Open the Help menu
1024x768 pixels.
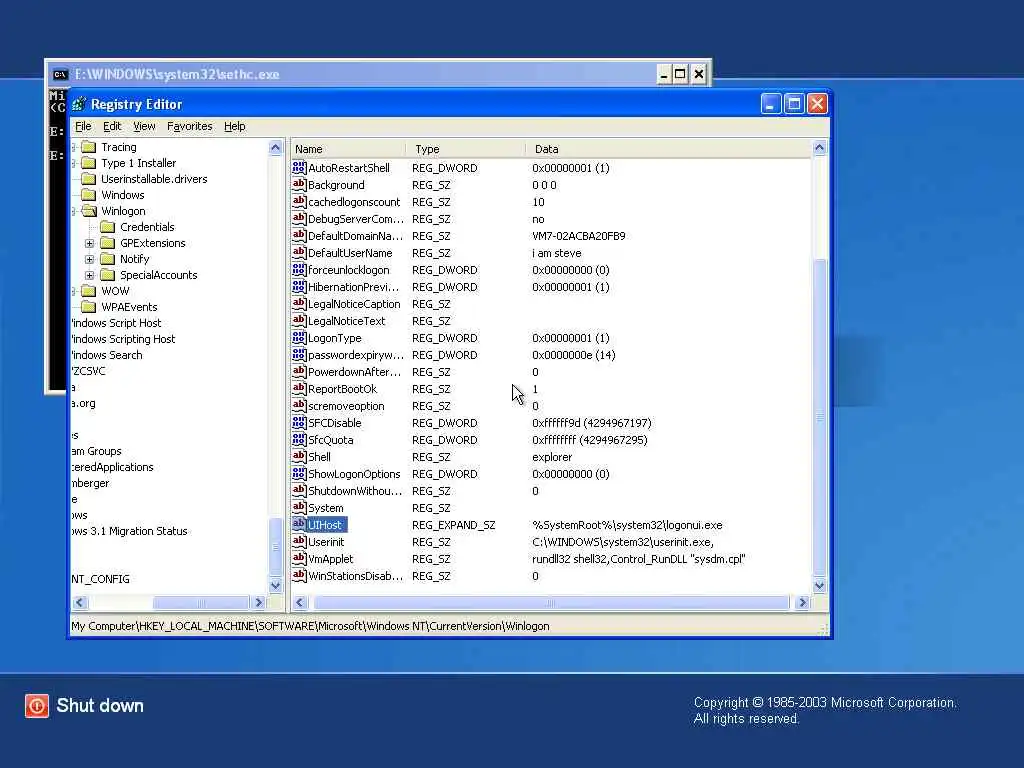(234, 126)
